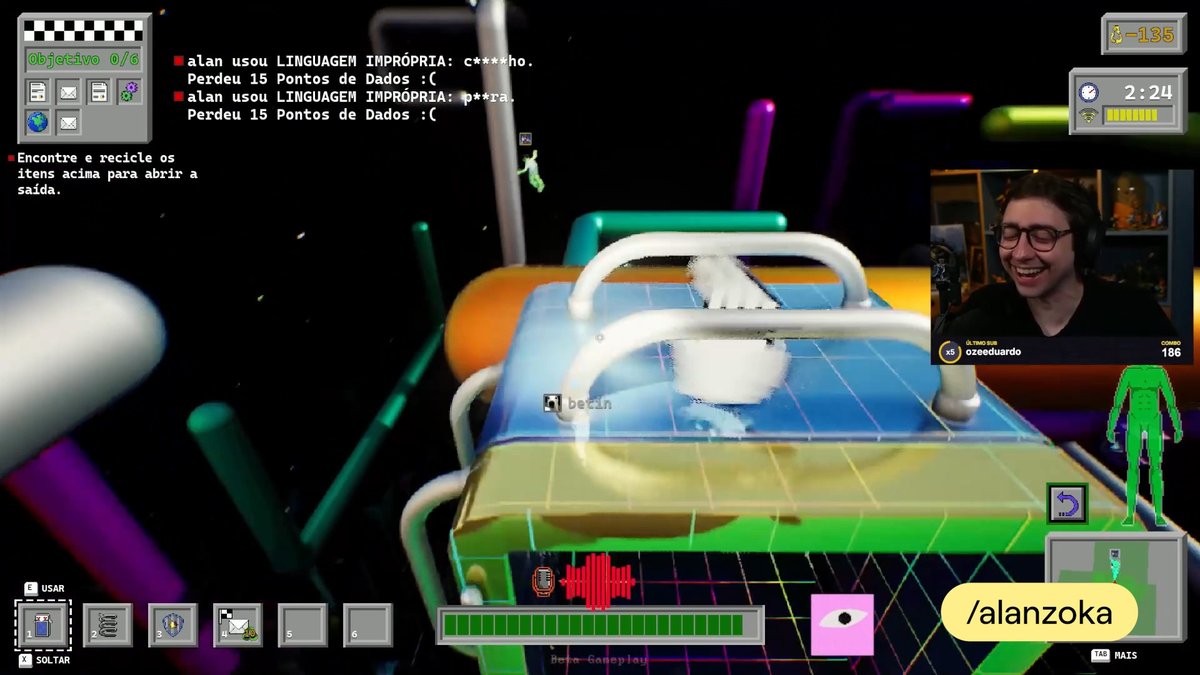Select the blue jar item in slot 1
Screen dimensions: 1200x675
[43, 625]
